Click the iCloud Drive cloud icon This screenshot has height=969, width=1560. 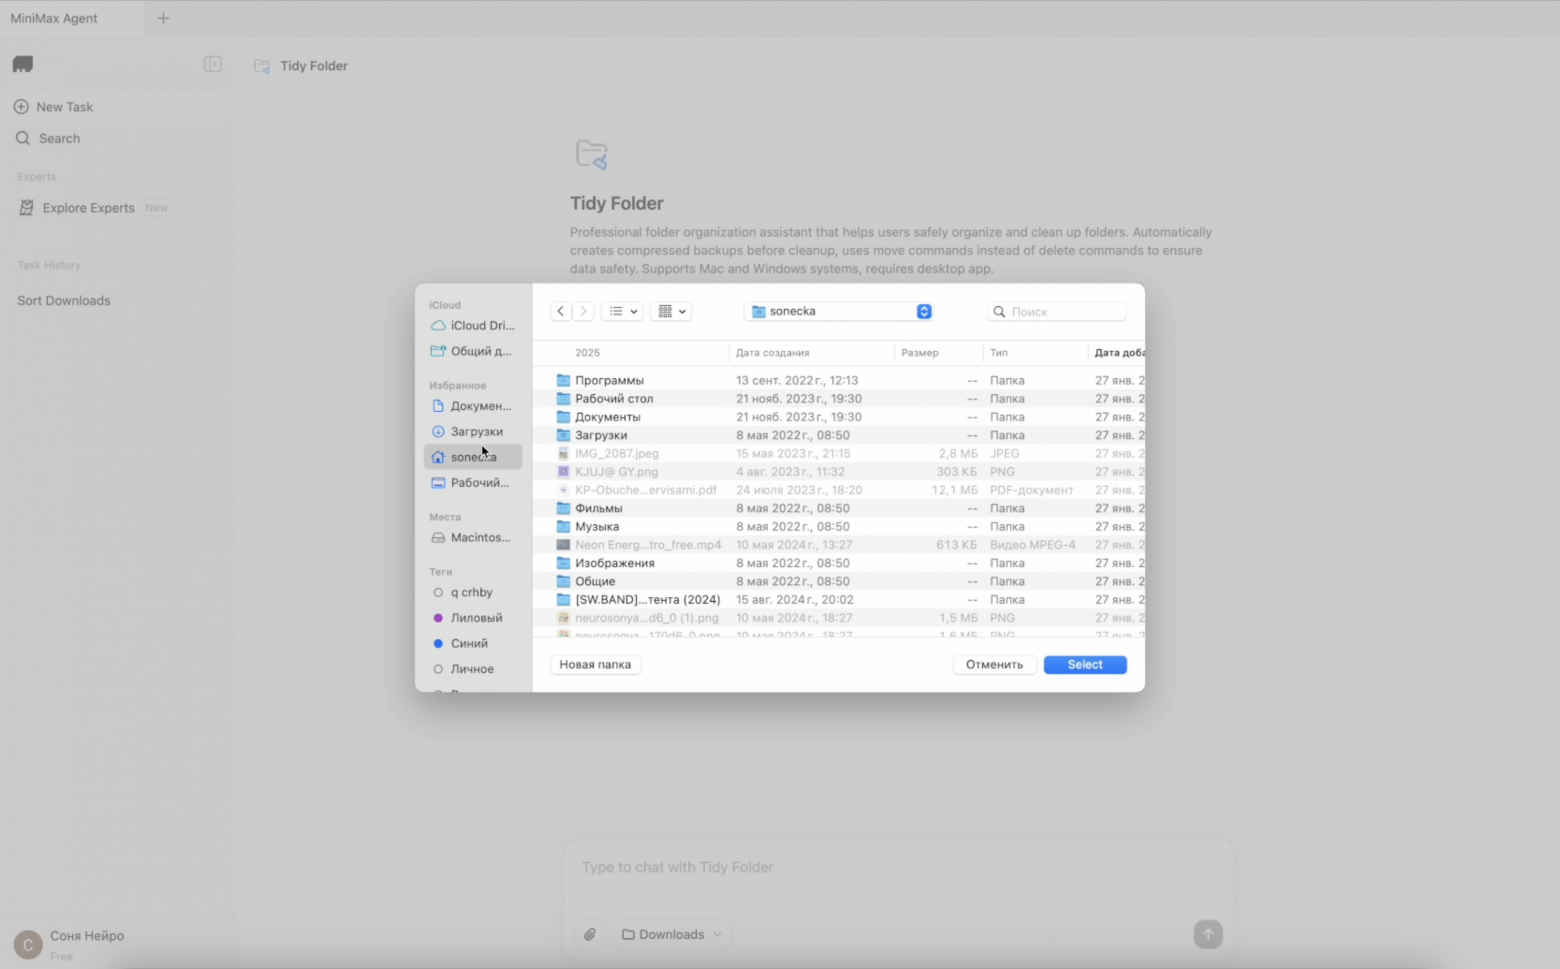438,326
